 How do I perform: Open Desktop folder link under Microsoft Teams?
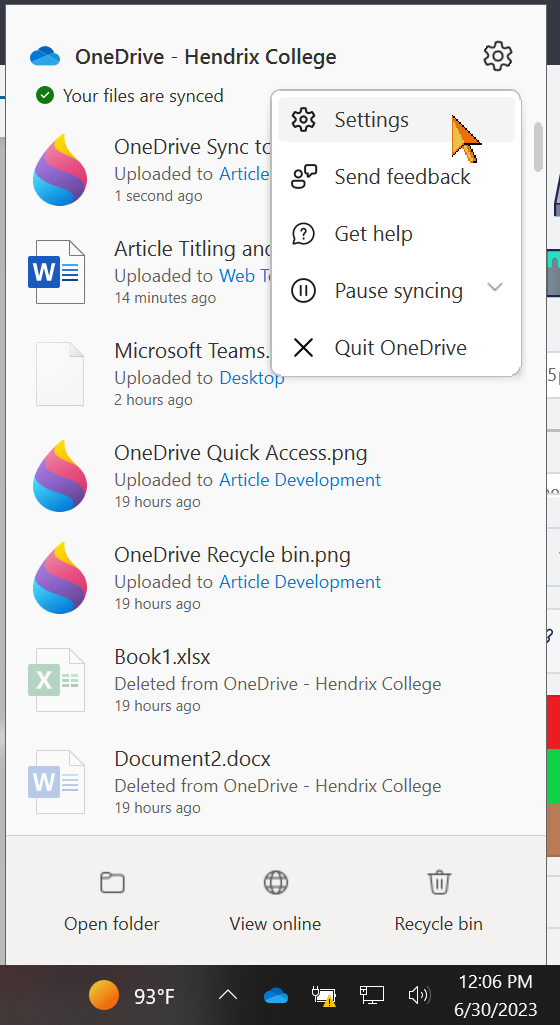pyautogui.click(x=252, y=378)
